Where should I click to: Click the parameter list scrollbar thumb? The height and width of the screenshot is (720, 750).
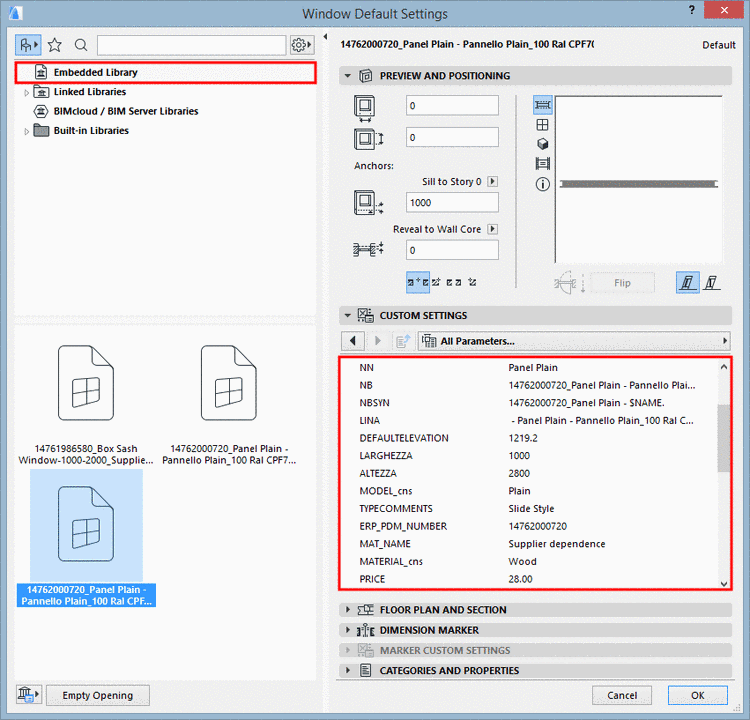[724, 438]
